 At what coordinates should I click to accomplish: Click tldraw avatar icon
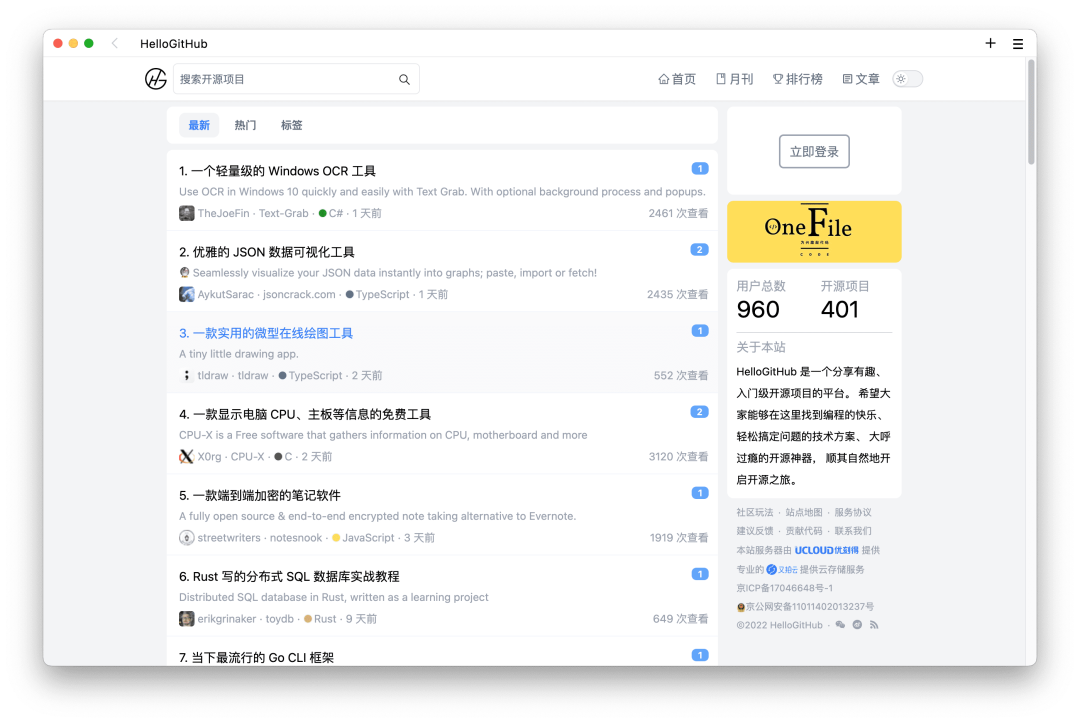click(x=187, y=375)
